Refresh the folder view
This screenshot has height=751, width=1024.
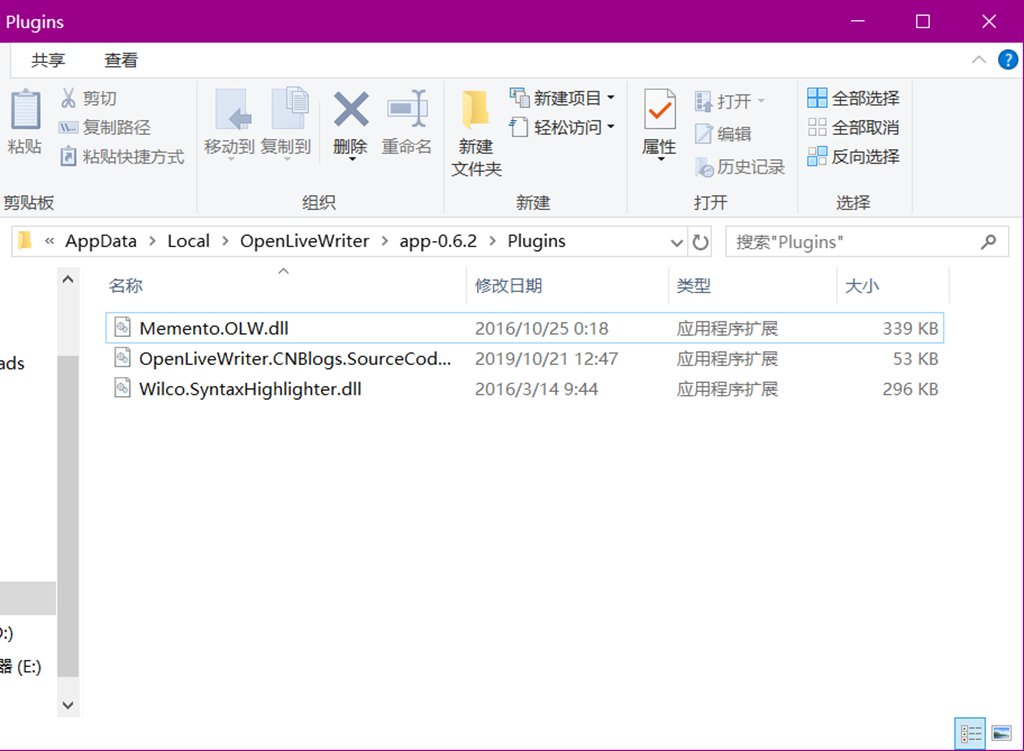(x=698, y=240)
